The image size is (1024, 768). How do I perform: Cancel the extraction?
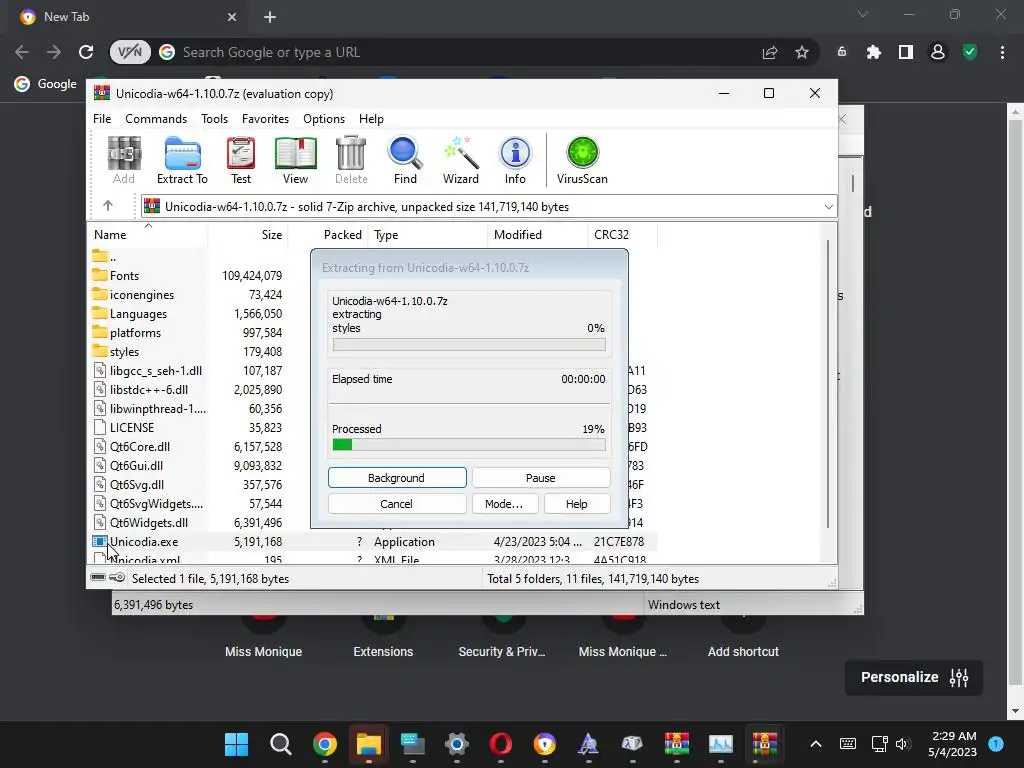[397, 504]
